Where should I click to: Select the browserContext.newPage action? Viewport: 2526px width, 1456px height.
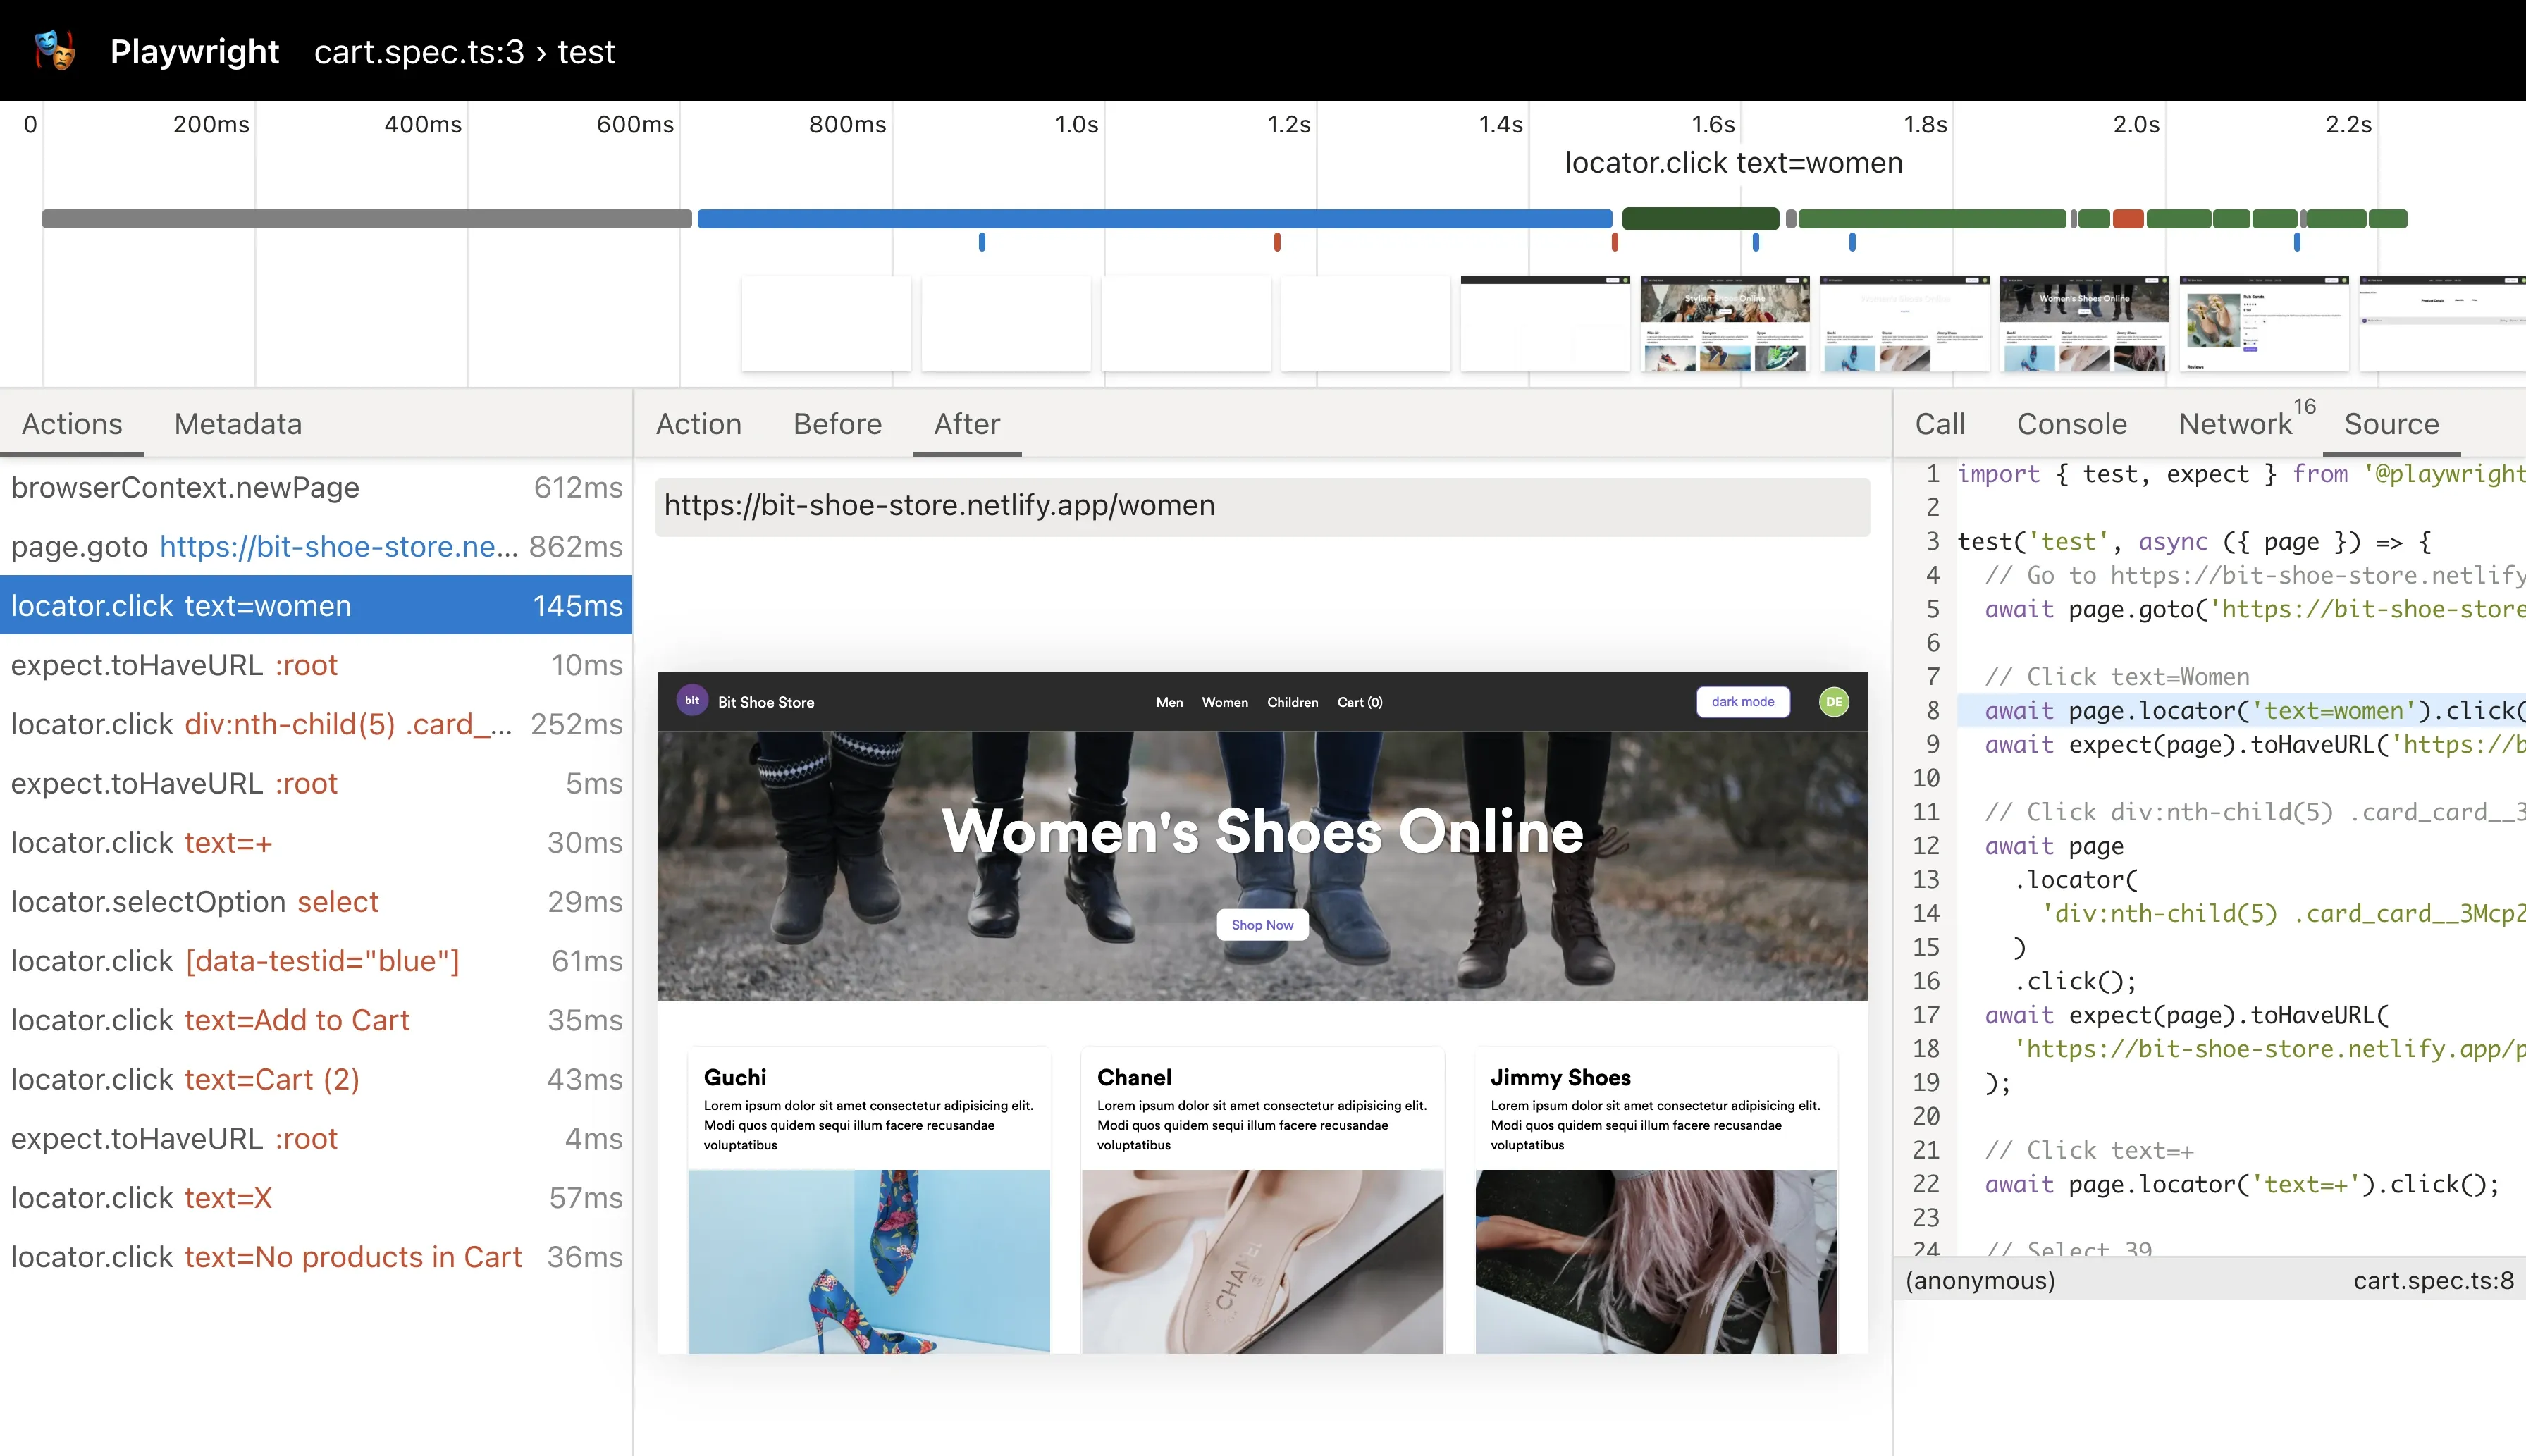click(x=185, y=487)
